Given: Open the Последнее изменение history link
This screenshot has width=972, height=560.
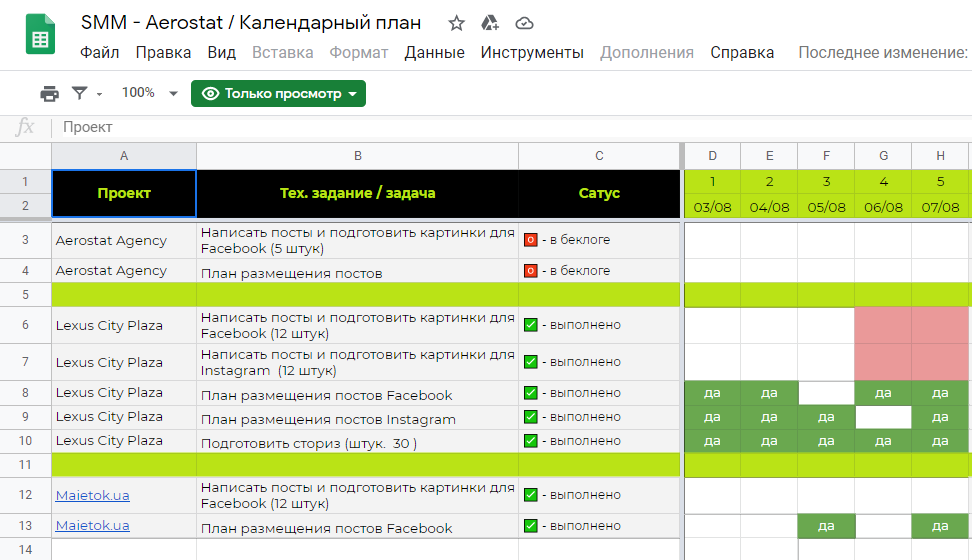Looking at the screenshot, I should coord(882,52).
